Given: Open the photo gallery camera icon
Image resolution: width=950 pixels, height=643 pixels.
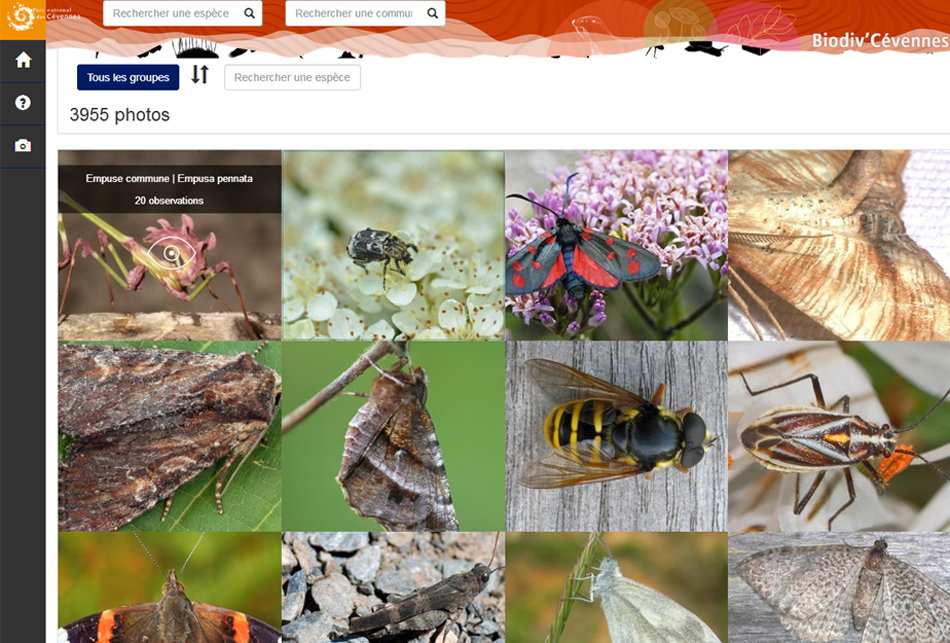Looking at the screenshot, I should tap(23, 146).
